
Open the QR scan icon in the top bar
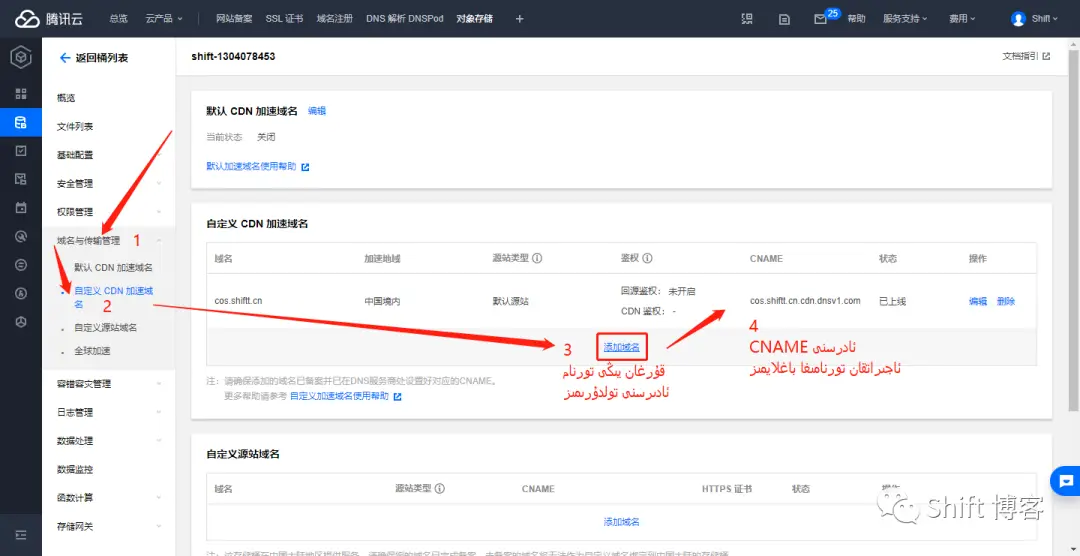747,19
